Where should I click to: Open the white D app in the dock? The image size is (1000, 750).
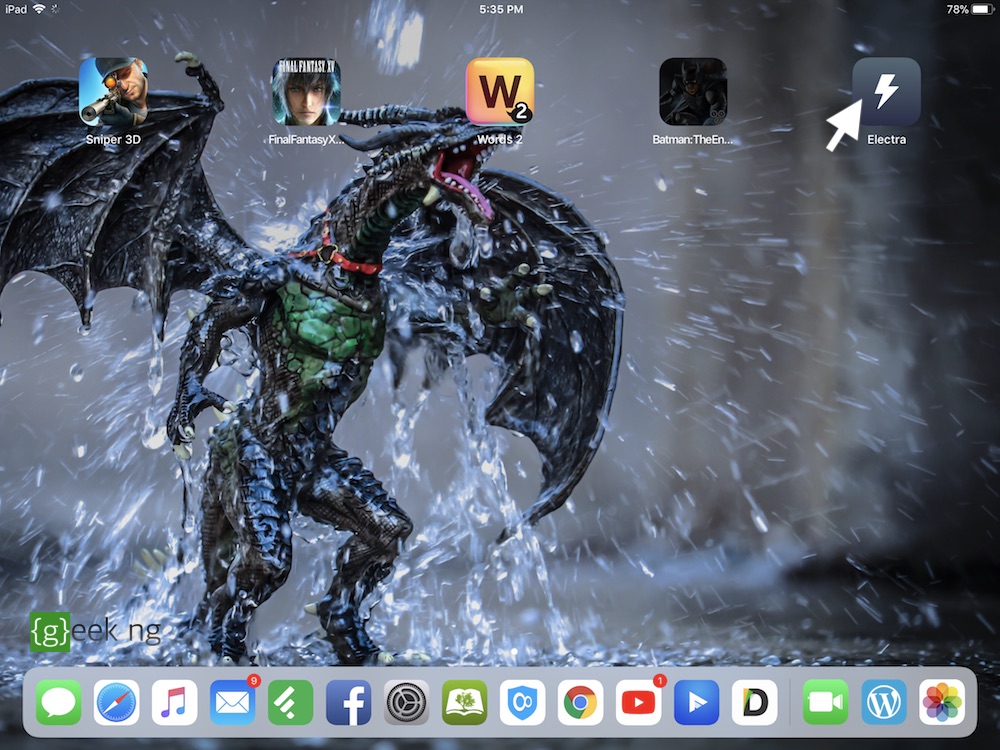point(754,702)
